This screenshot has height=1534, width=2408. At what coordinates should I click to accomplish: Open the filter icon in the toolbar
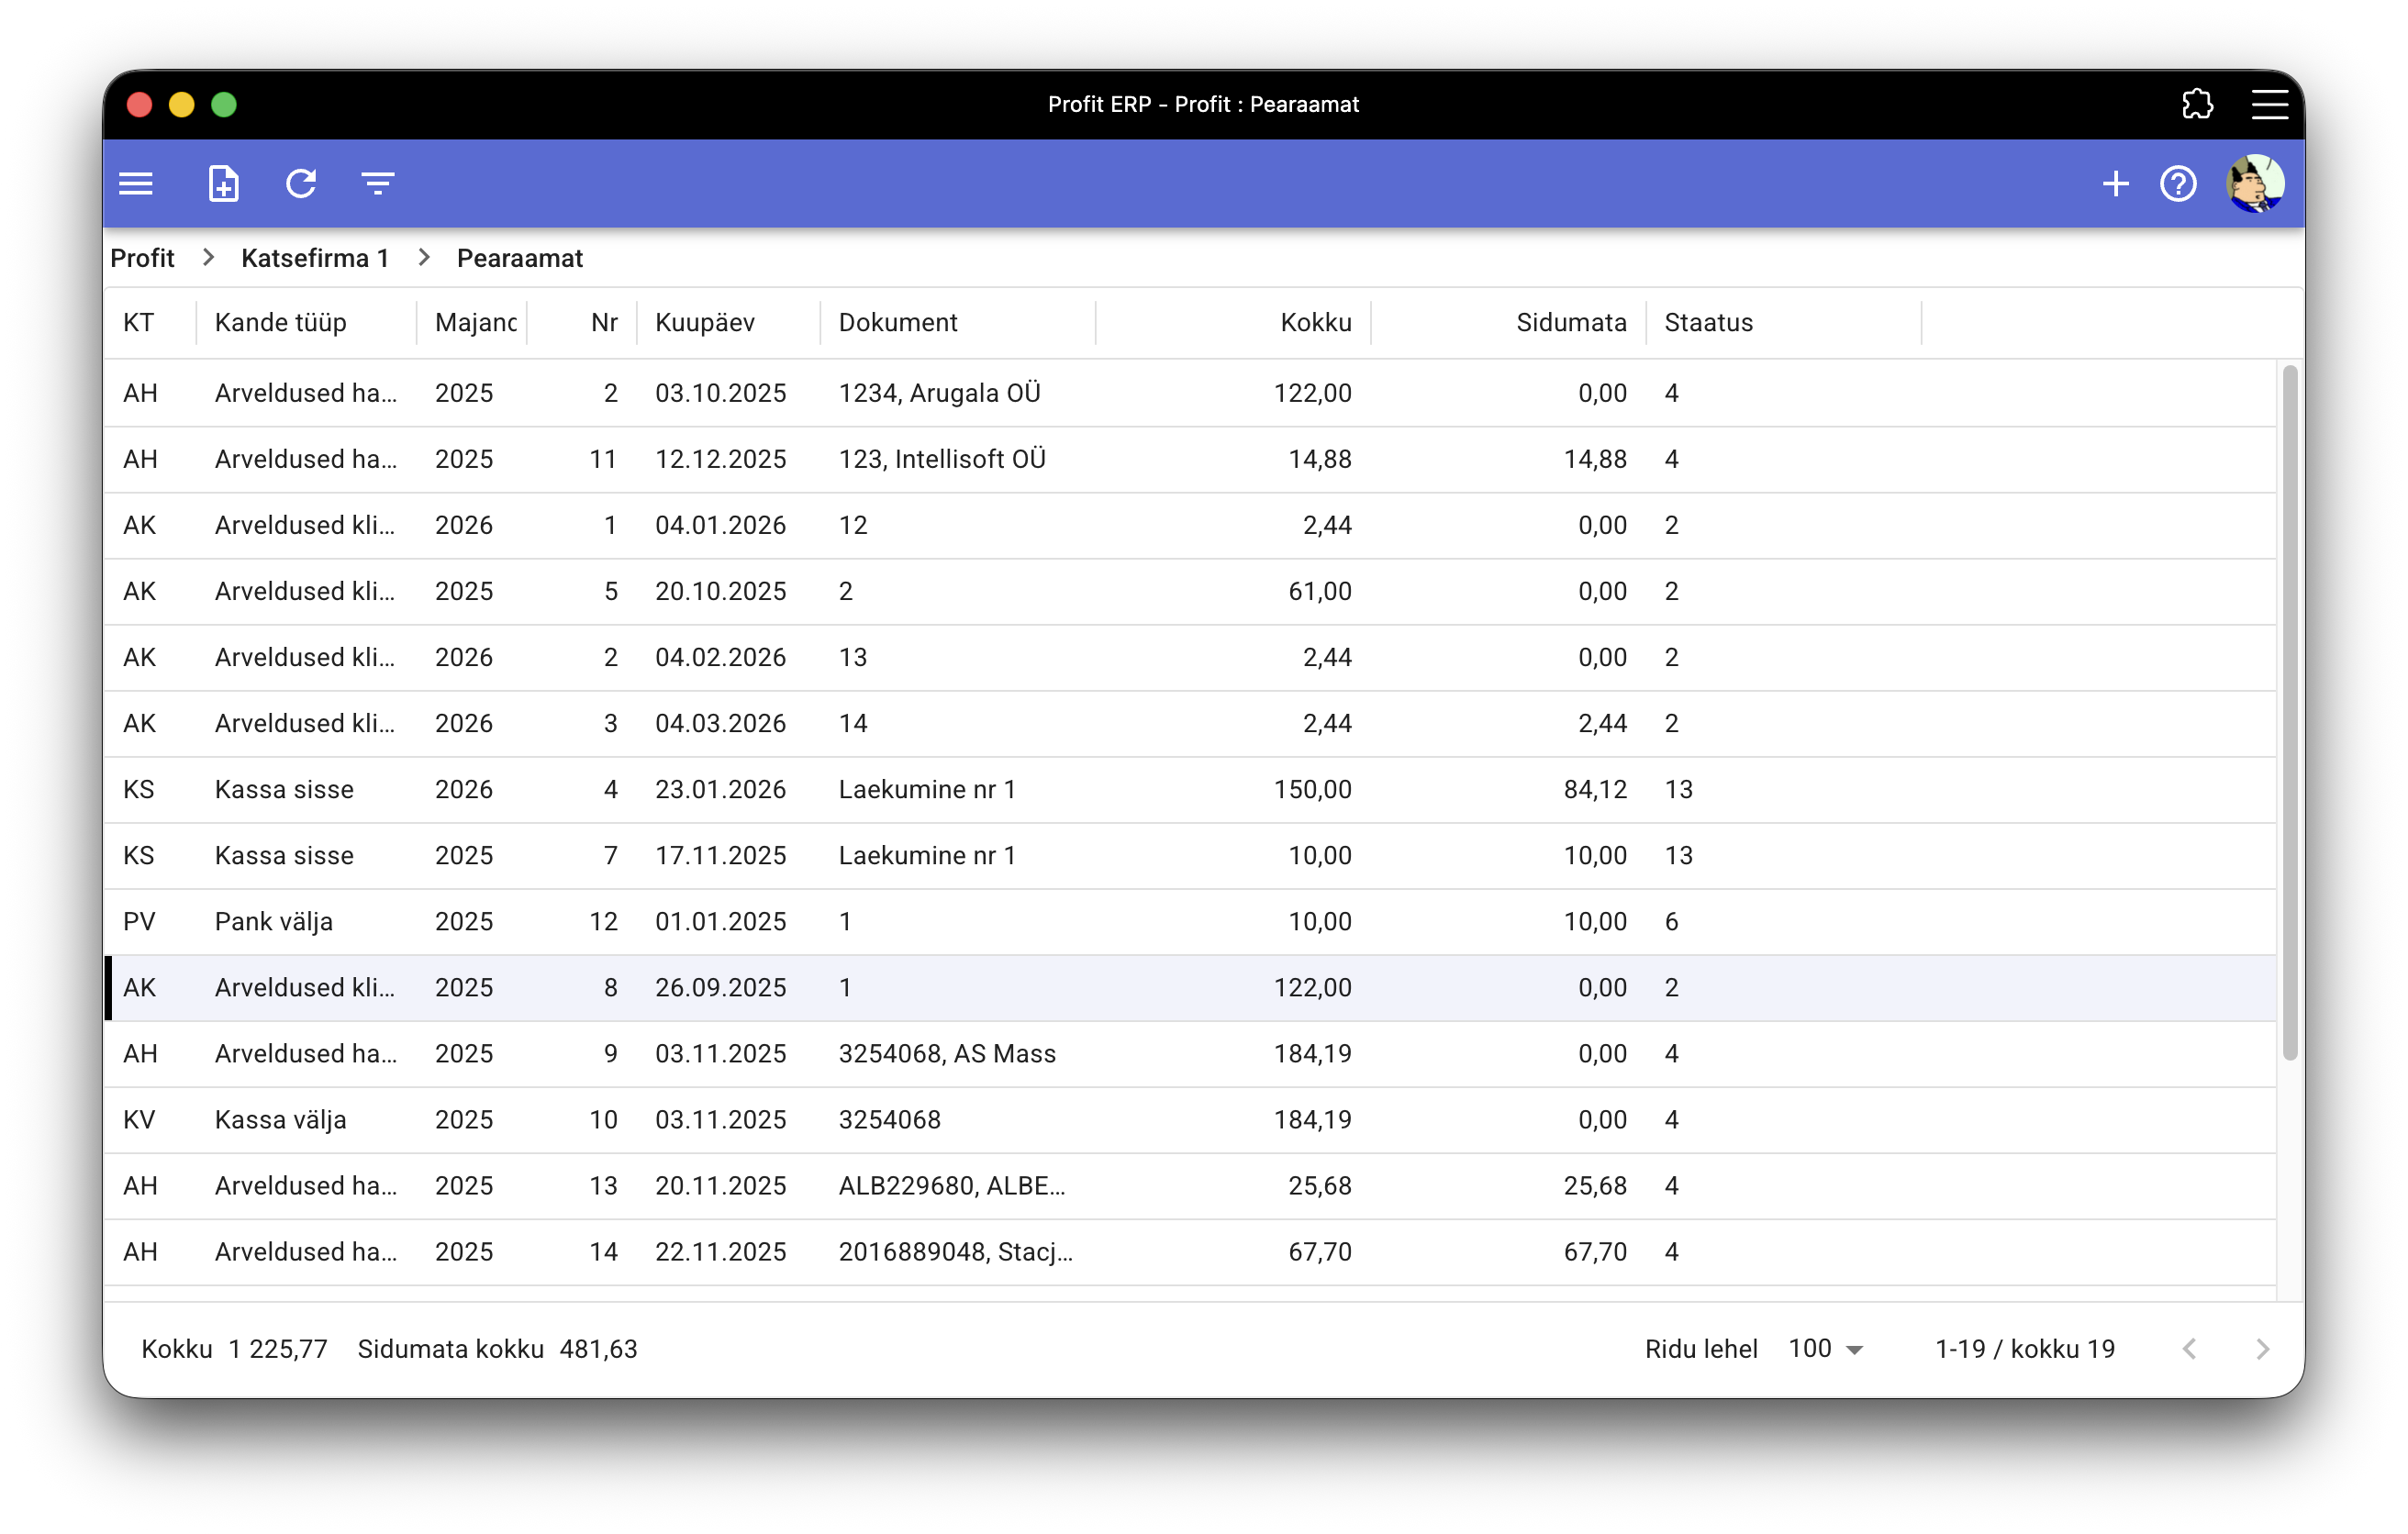[x=378, y=184]
